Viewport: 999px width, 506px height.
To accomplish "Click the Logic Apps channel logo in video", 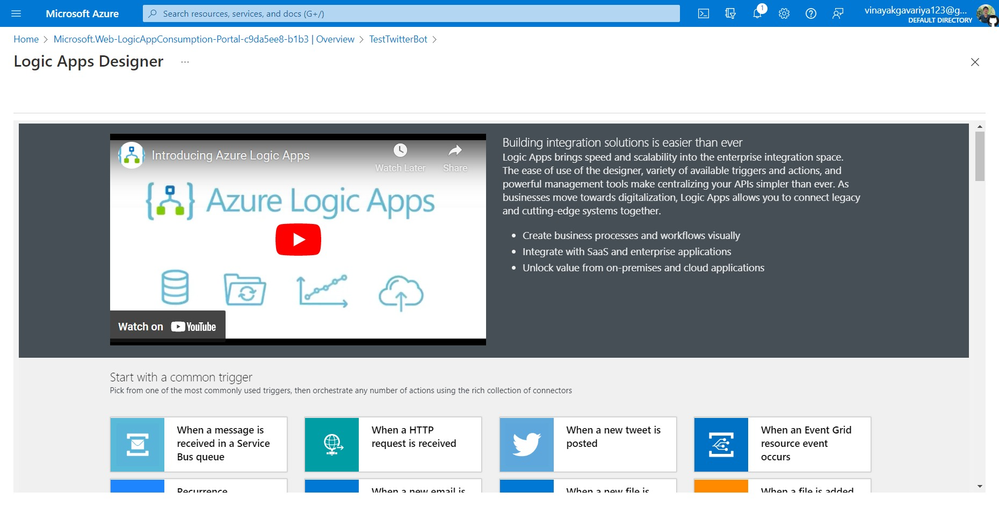I will coord(132,155).
